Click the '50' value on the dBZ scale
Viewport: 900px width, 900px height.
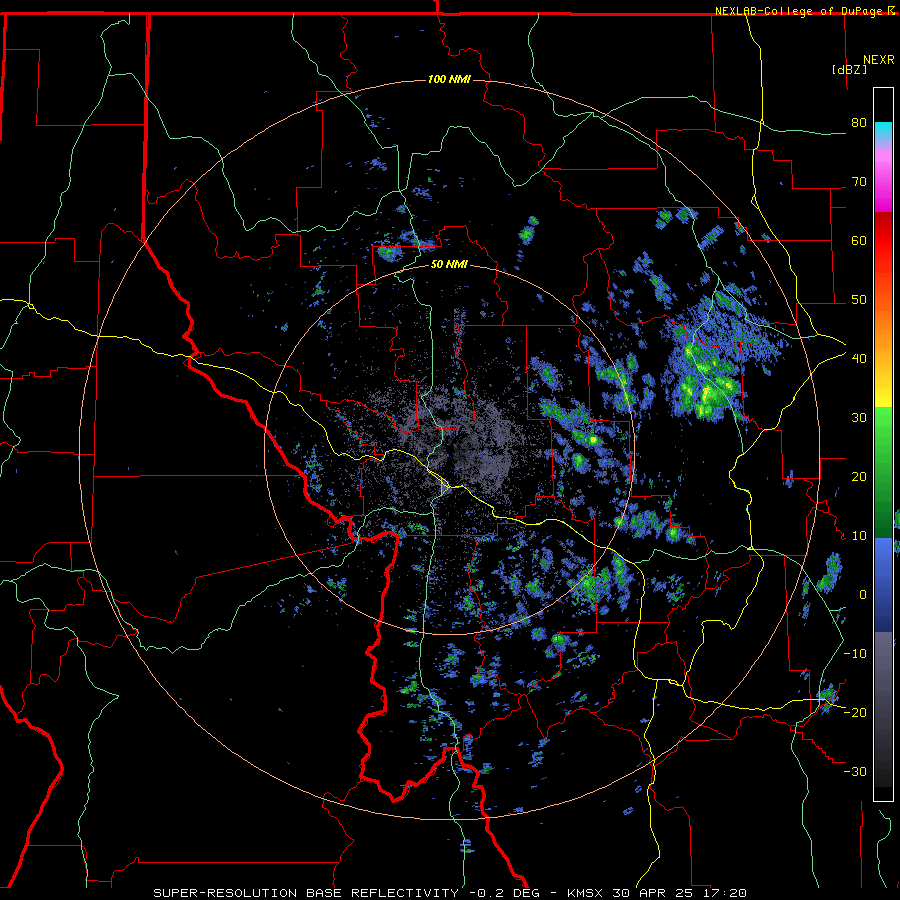click(859, 300)
